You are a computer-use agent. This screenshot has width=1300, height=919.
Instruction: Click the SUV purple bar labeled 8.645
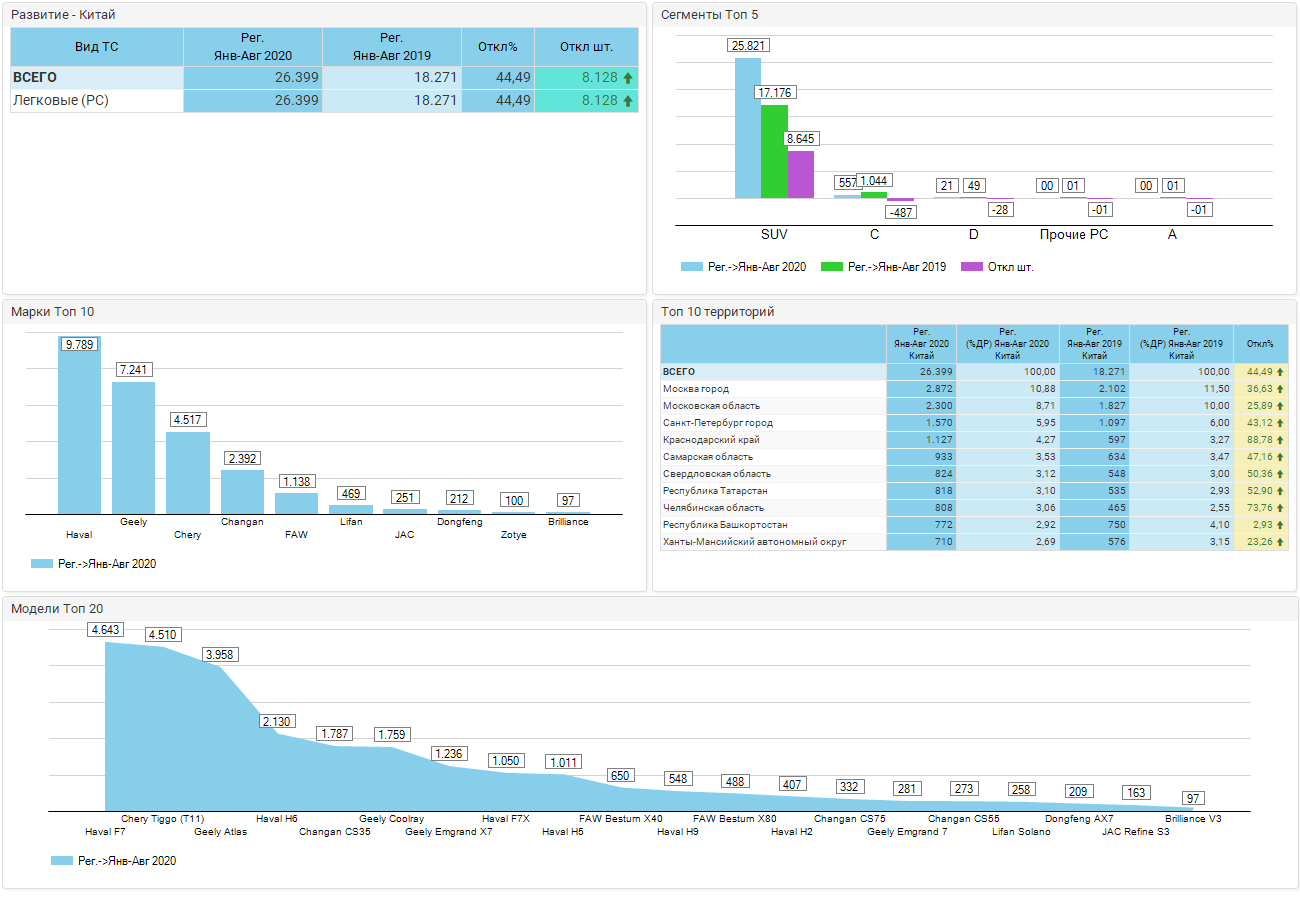[x=800, y=175]
